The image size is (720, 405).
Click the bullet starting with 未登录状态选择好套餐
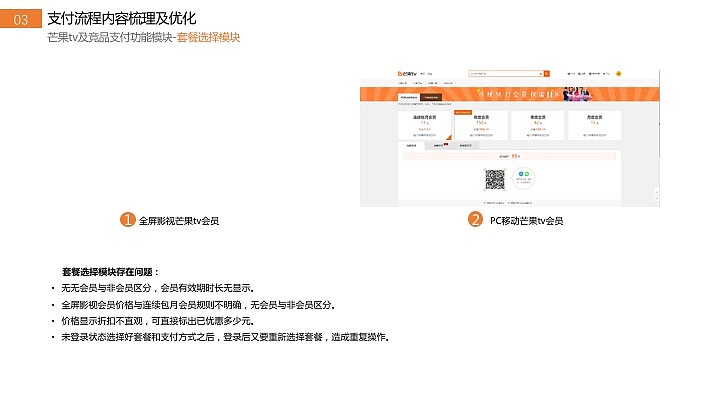click(x=225, y=337)
